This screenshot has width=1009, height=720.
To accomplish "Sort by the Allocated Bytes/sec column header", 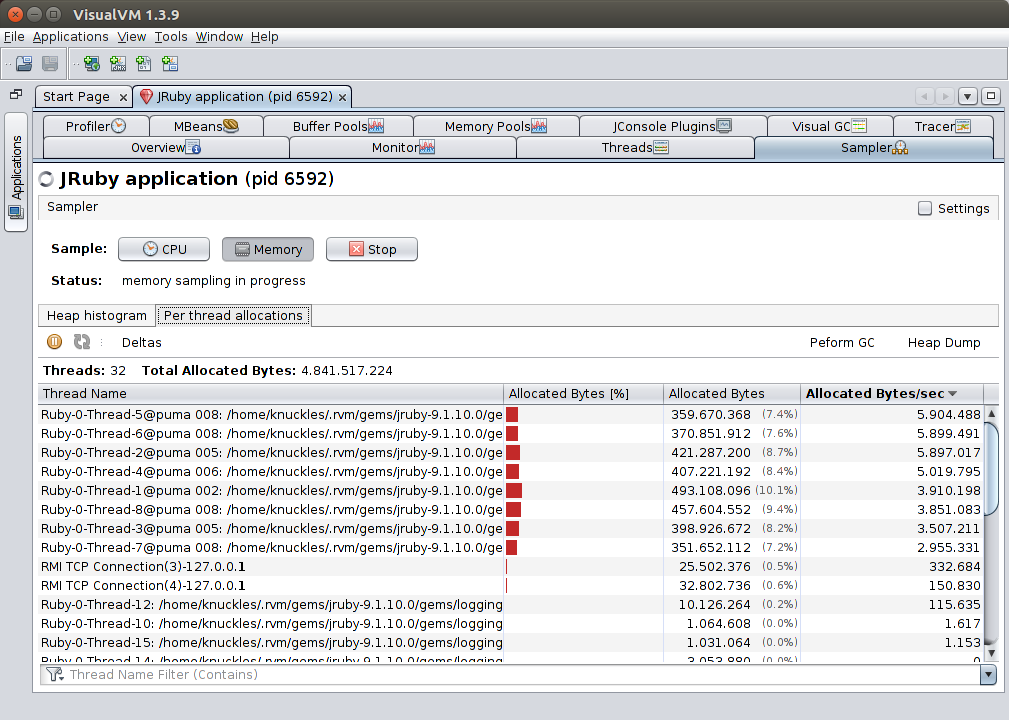I will pos(892,393).
